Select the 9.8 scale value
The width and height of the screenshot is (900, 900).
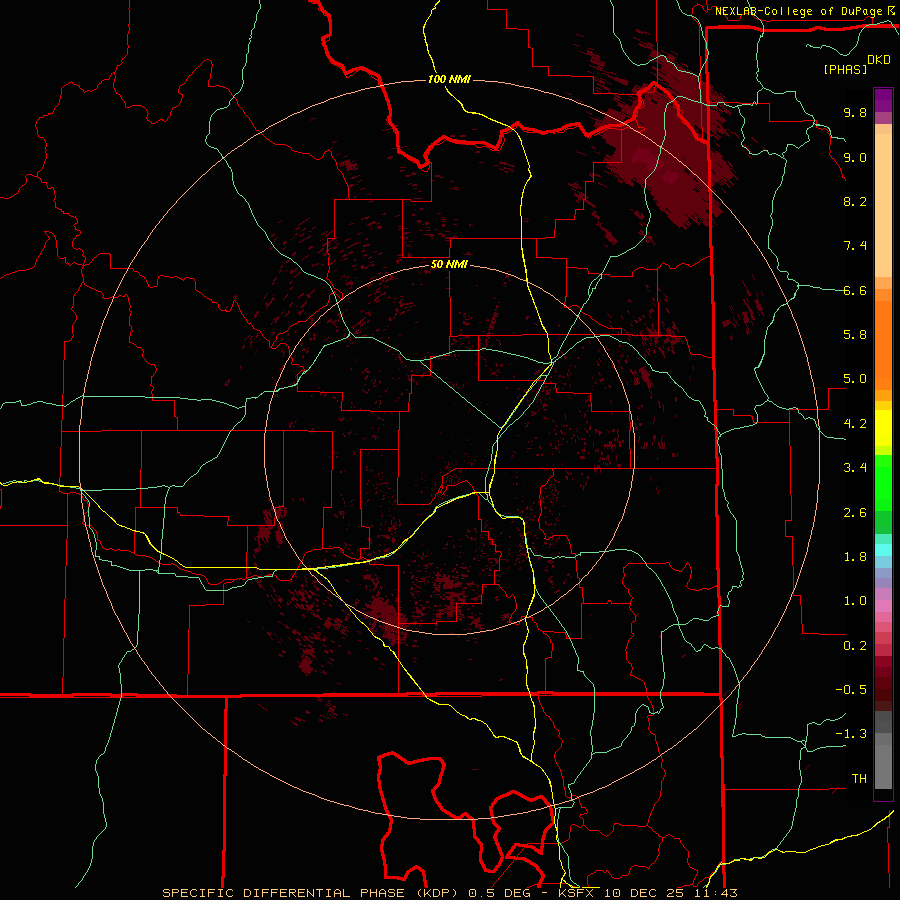(855, 112)
